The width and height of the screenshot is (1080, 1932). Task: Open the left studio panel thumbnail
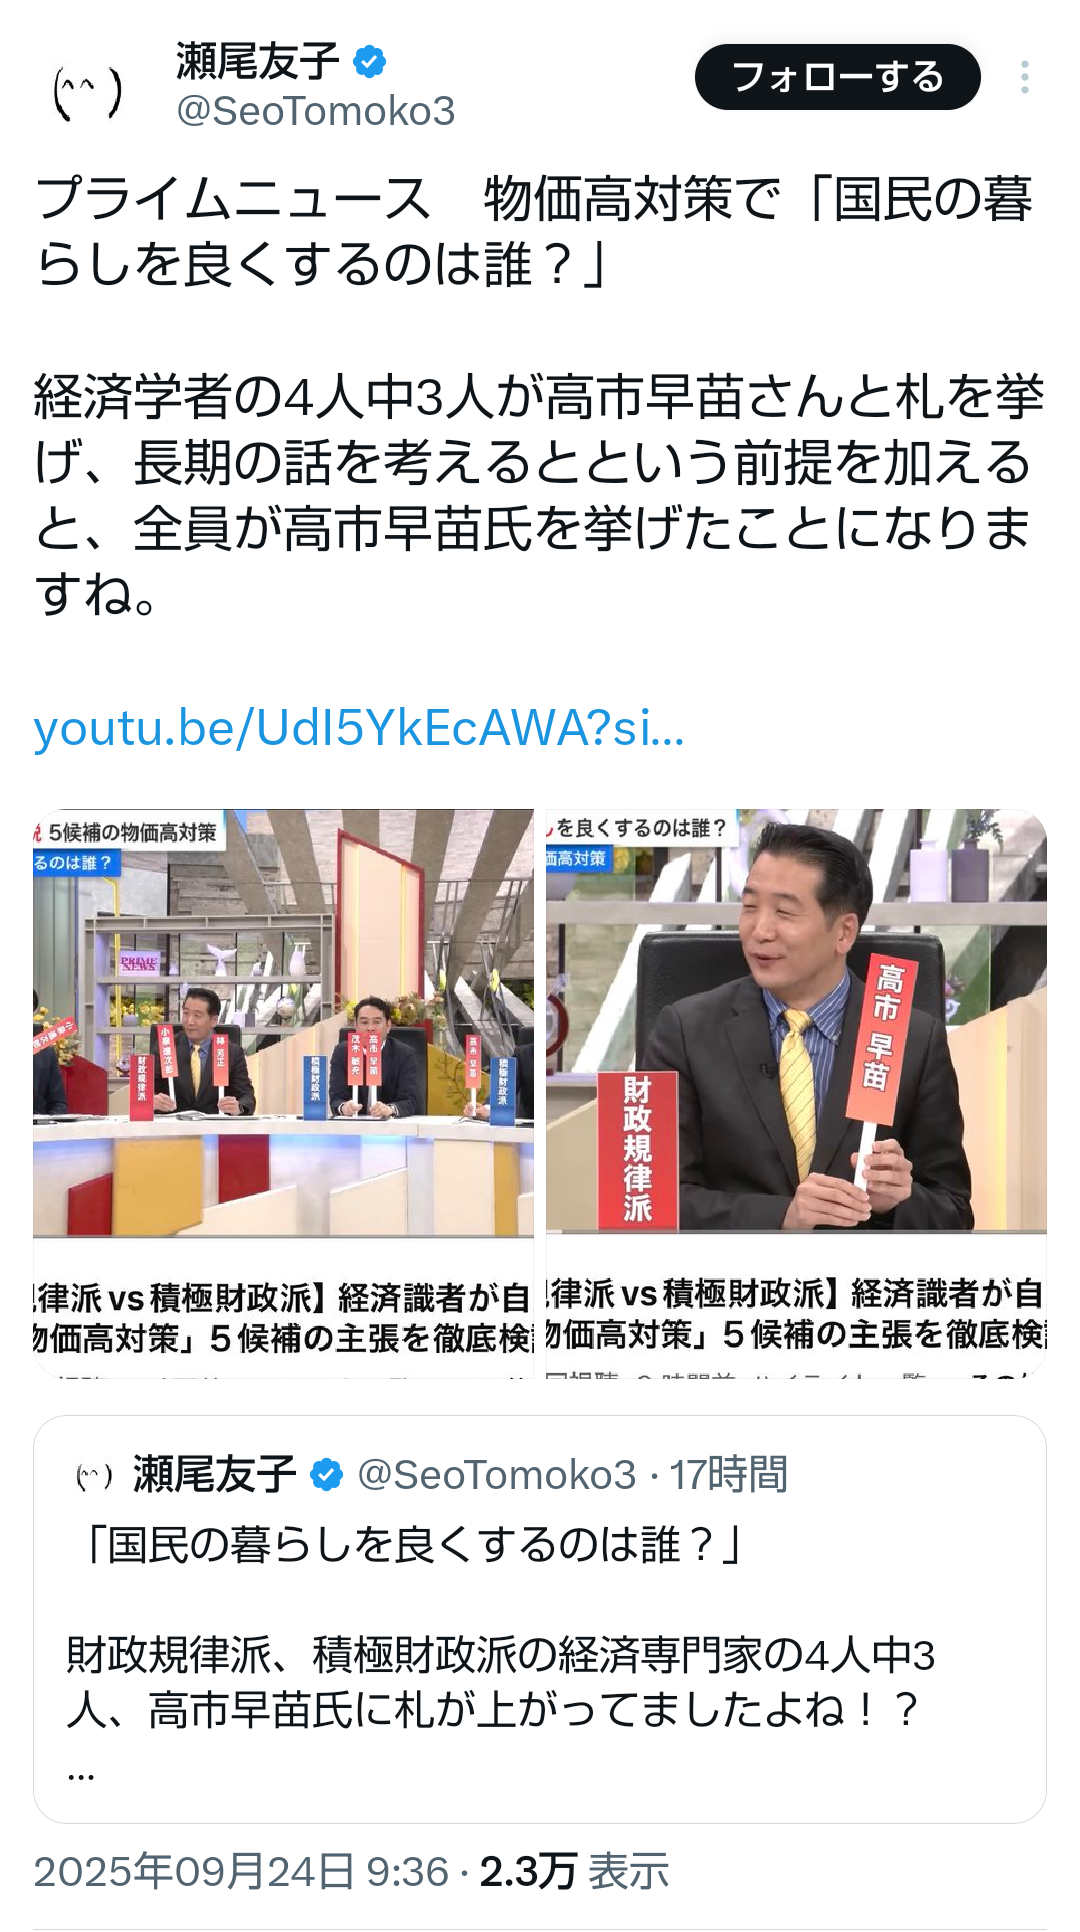[283, 1023]
